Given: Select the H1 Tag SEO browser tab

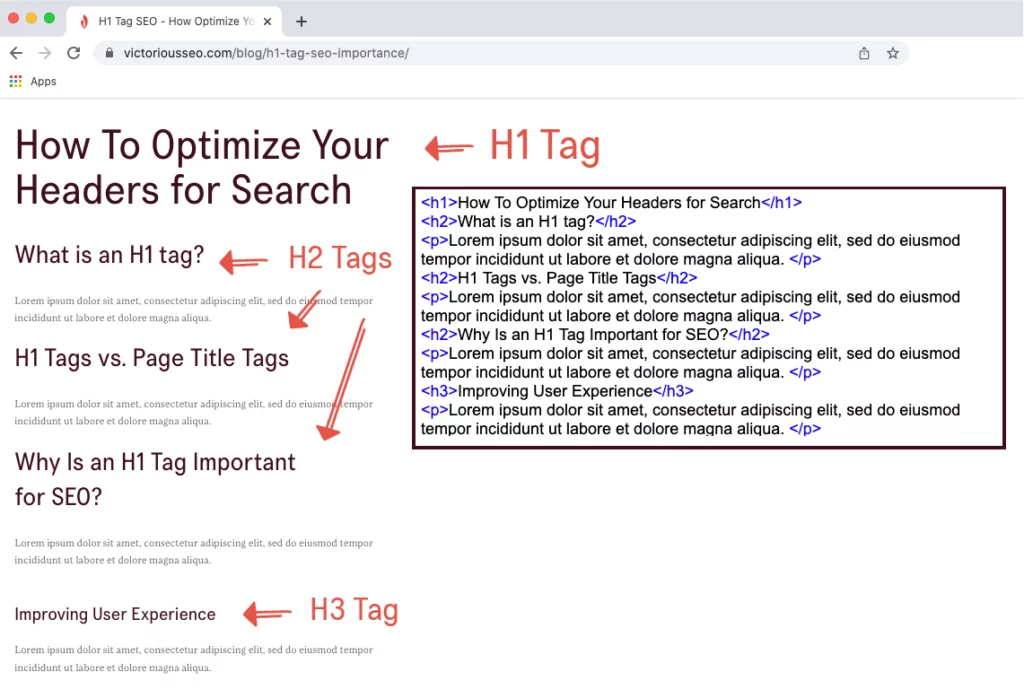Looking at the screenshot, I should pyautogui.click(x=174, y=22).
